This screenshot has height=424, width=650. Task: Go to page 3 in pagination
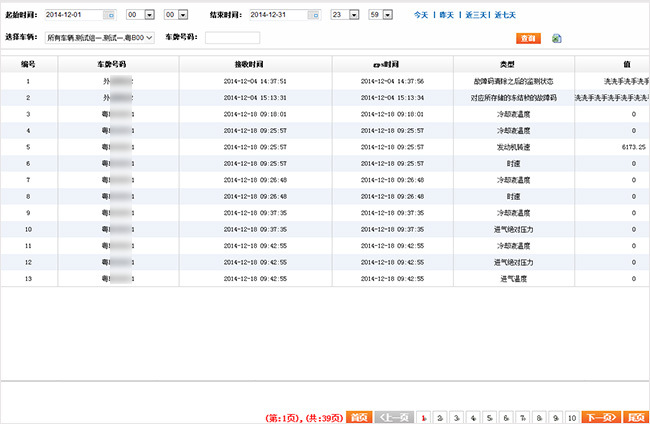point(456,418)
